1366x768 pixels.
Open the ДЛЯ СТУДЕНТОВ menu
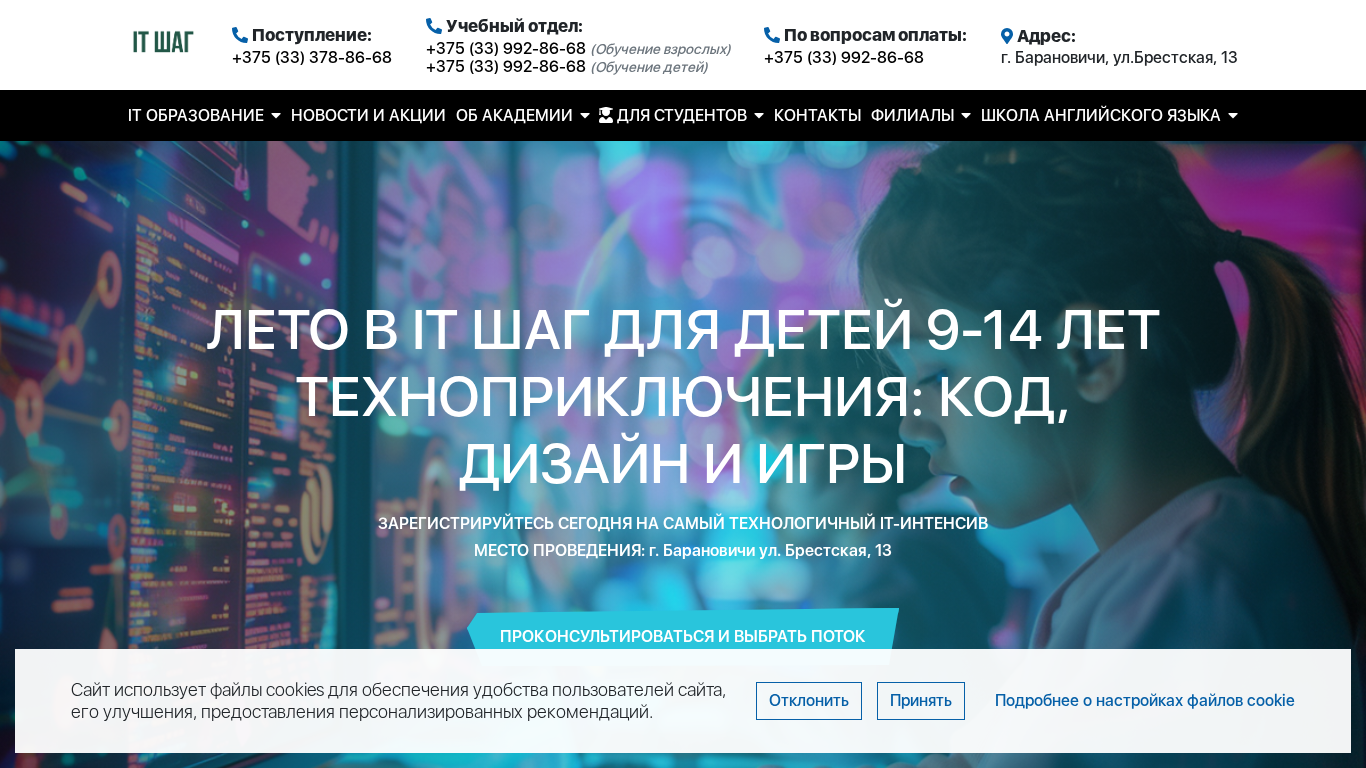682,115
